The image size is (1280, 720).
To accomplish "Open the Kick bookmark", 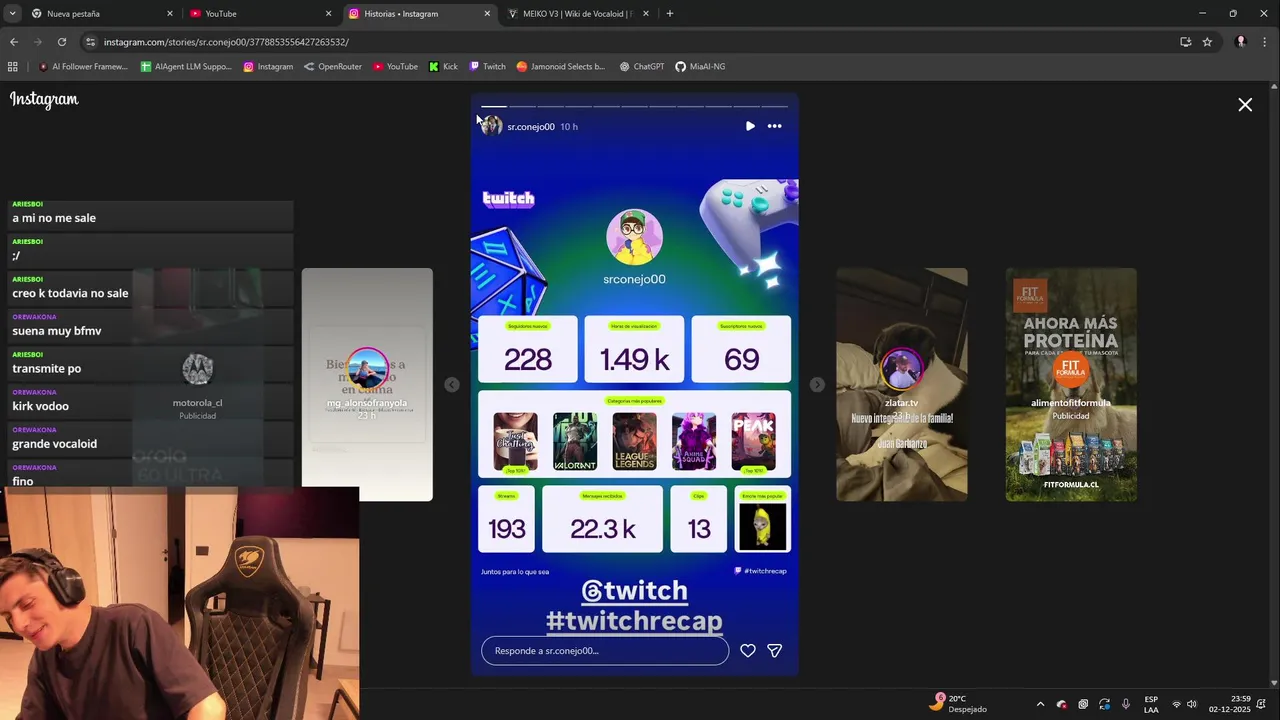I will click(443, 67).
